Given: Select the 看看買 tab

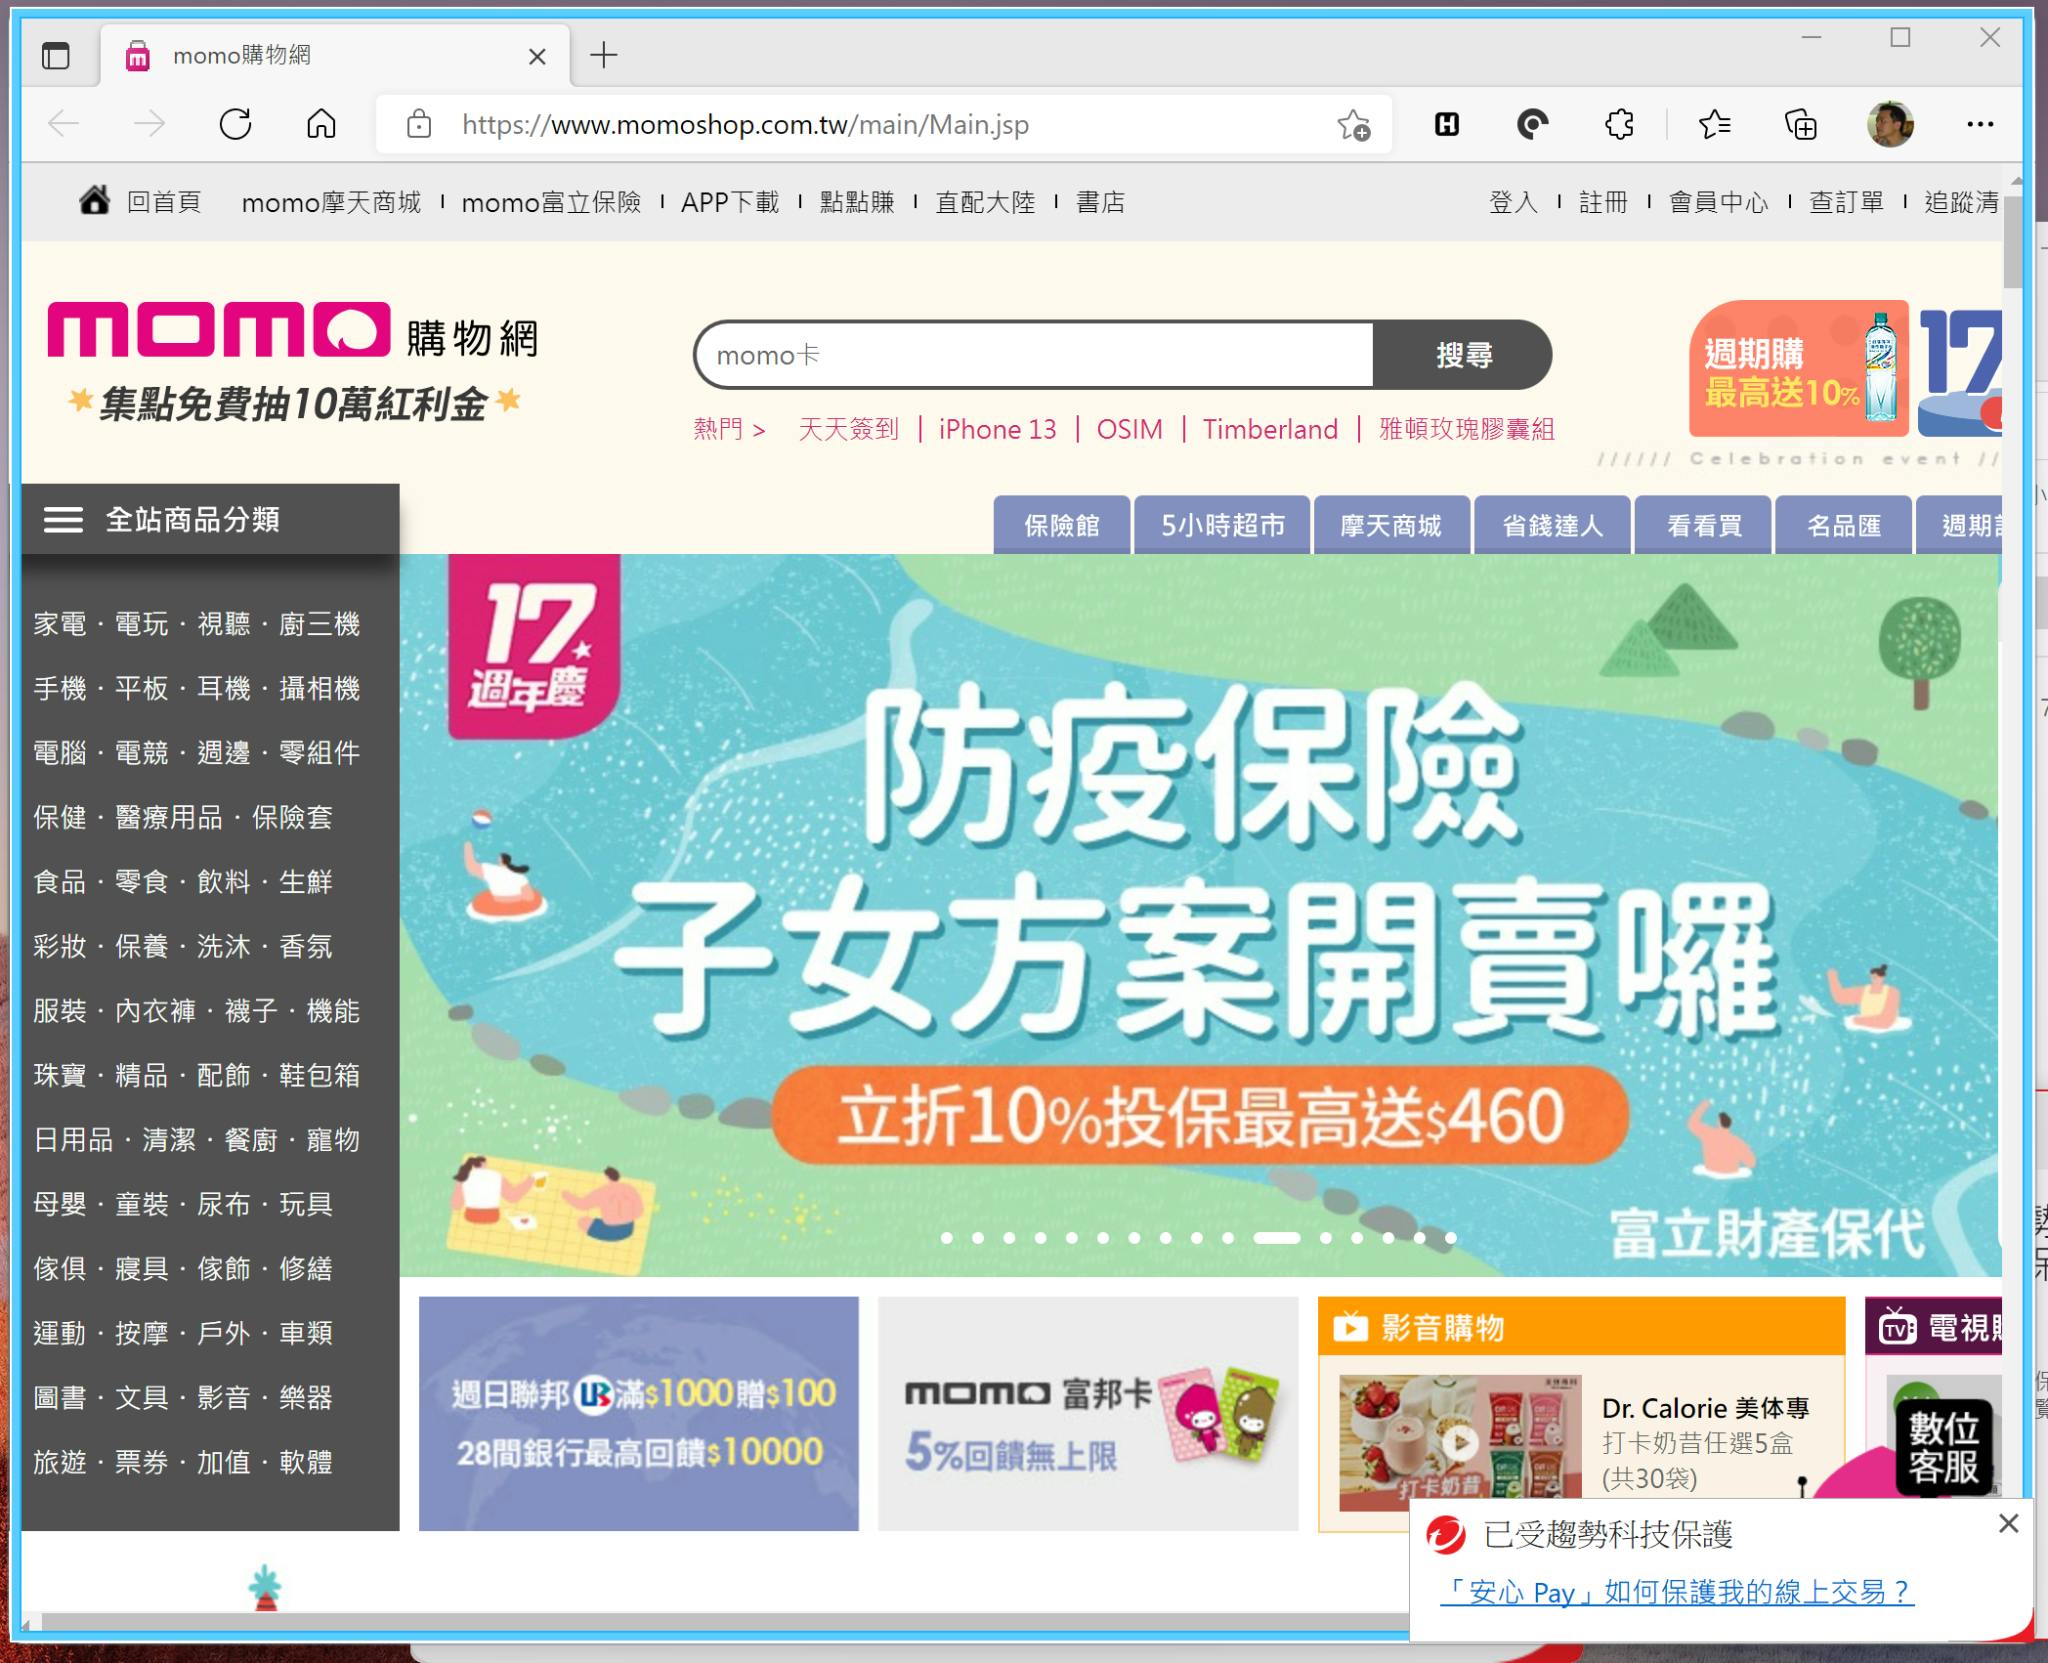Looking at the screenshot, I should [x=1704, y=525].
